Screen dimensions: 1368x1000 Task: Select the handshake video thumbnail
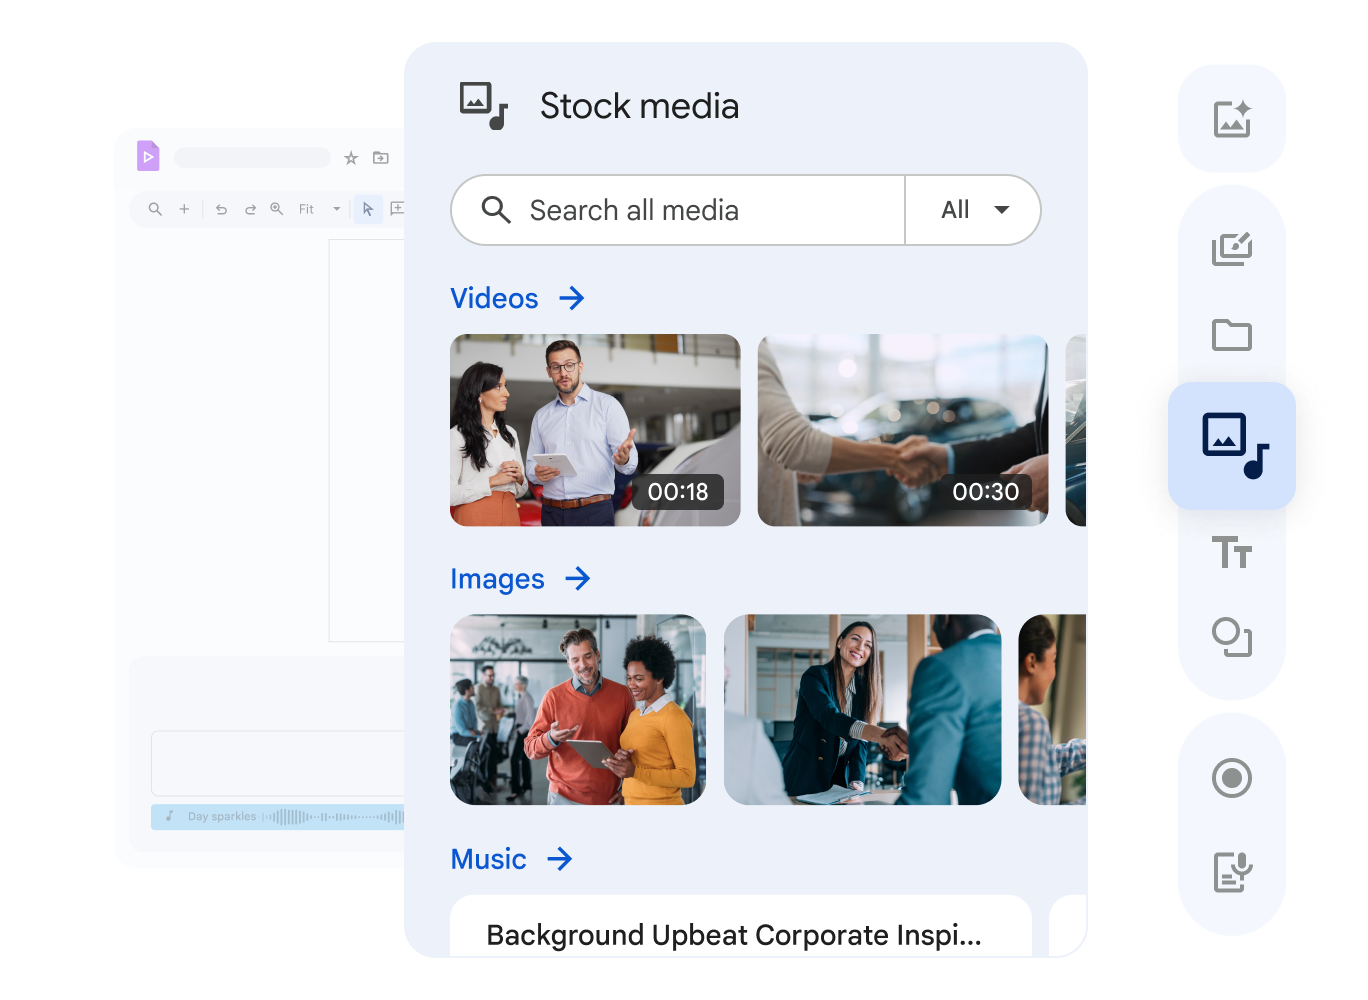[901, 430]
